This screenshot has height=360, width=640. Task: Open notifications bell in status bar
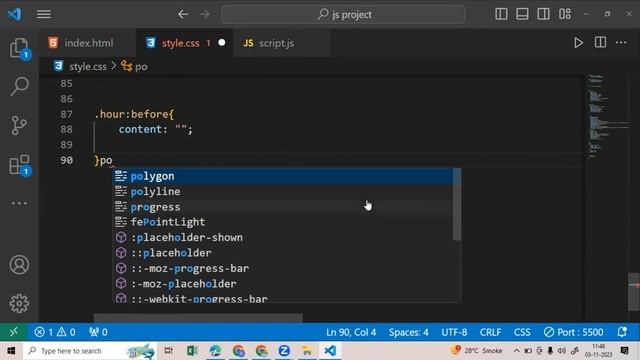pyautogui.click(x=622, y=332)
